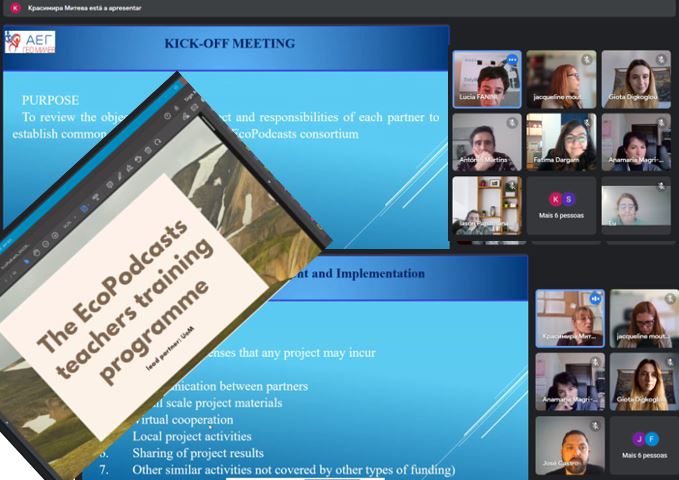Click the muted mic icon on Giota's top tile

click(660, 60)
